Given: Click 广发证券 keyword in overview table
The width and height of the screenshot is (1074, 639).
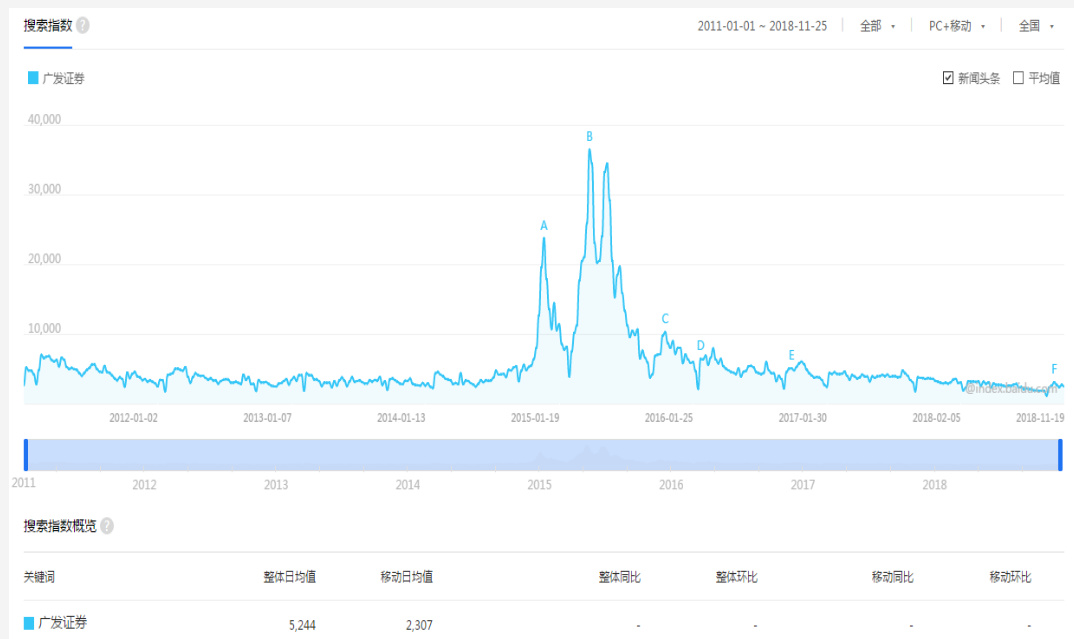Looking at the screenshot, I should point(62,623).
